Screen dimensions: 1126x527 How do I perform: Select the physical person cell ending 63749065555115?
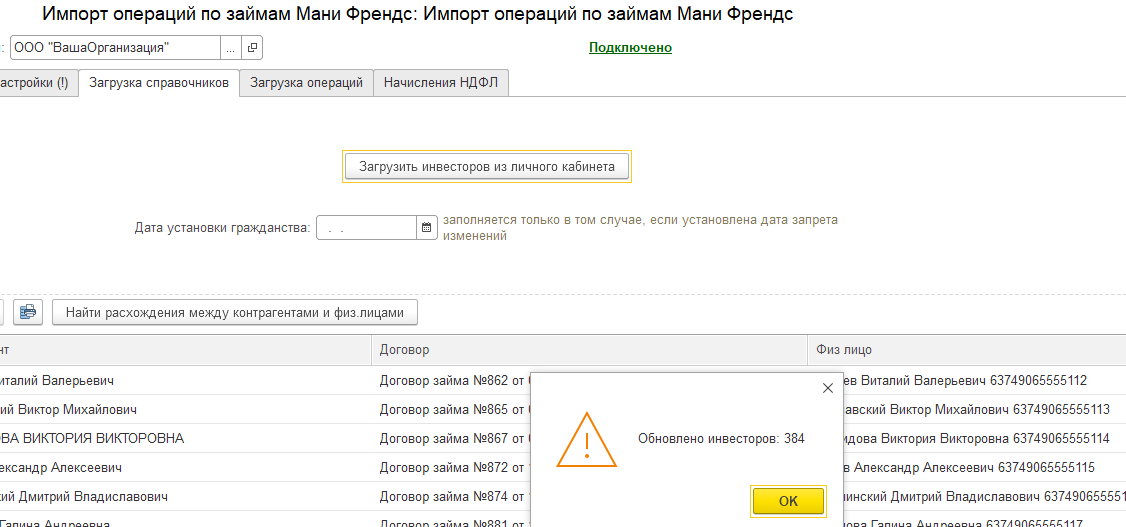(x=985, y=467)
